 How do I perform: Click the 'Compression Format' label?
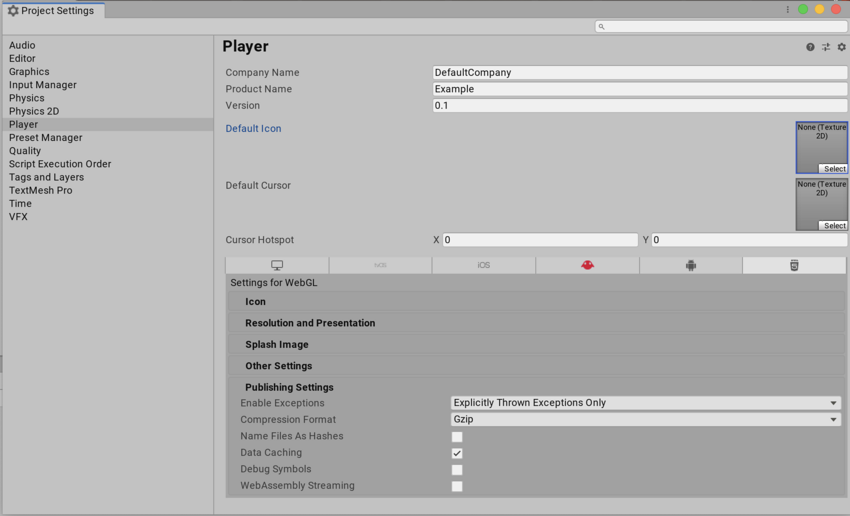(288, 420)
